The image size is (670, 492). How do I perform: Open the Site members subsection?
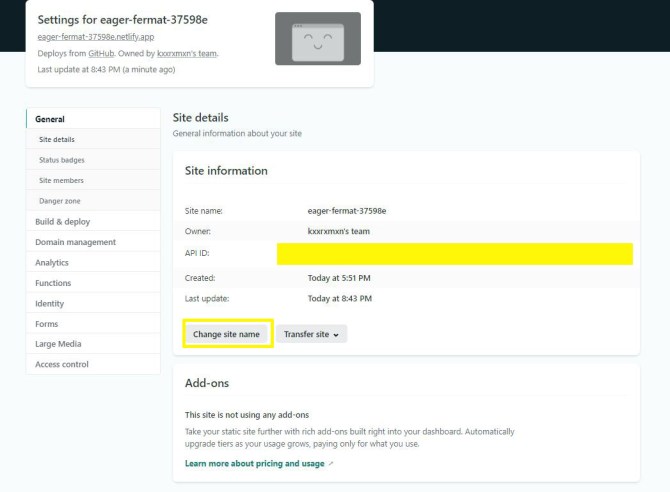click(x=93, y=180)
